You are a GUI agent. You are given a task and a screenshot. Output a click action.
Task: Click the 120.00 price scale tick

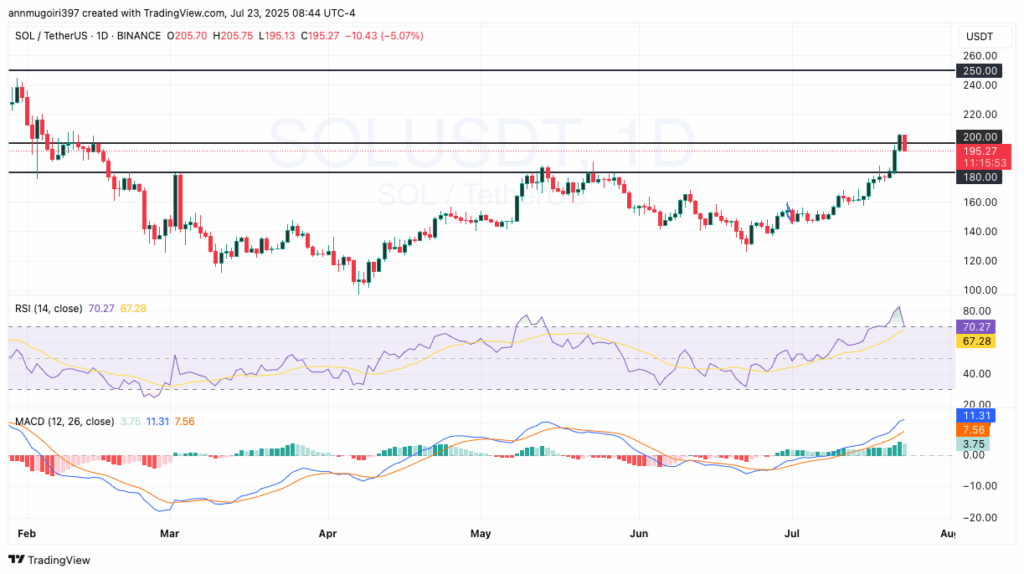[980, 261]
